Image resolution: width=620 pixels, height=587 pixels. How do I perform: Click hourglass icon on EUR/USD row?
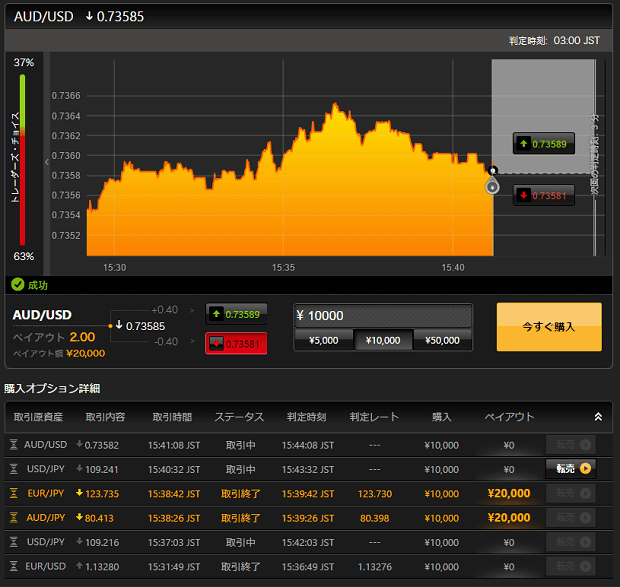[x=14, y=566]
